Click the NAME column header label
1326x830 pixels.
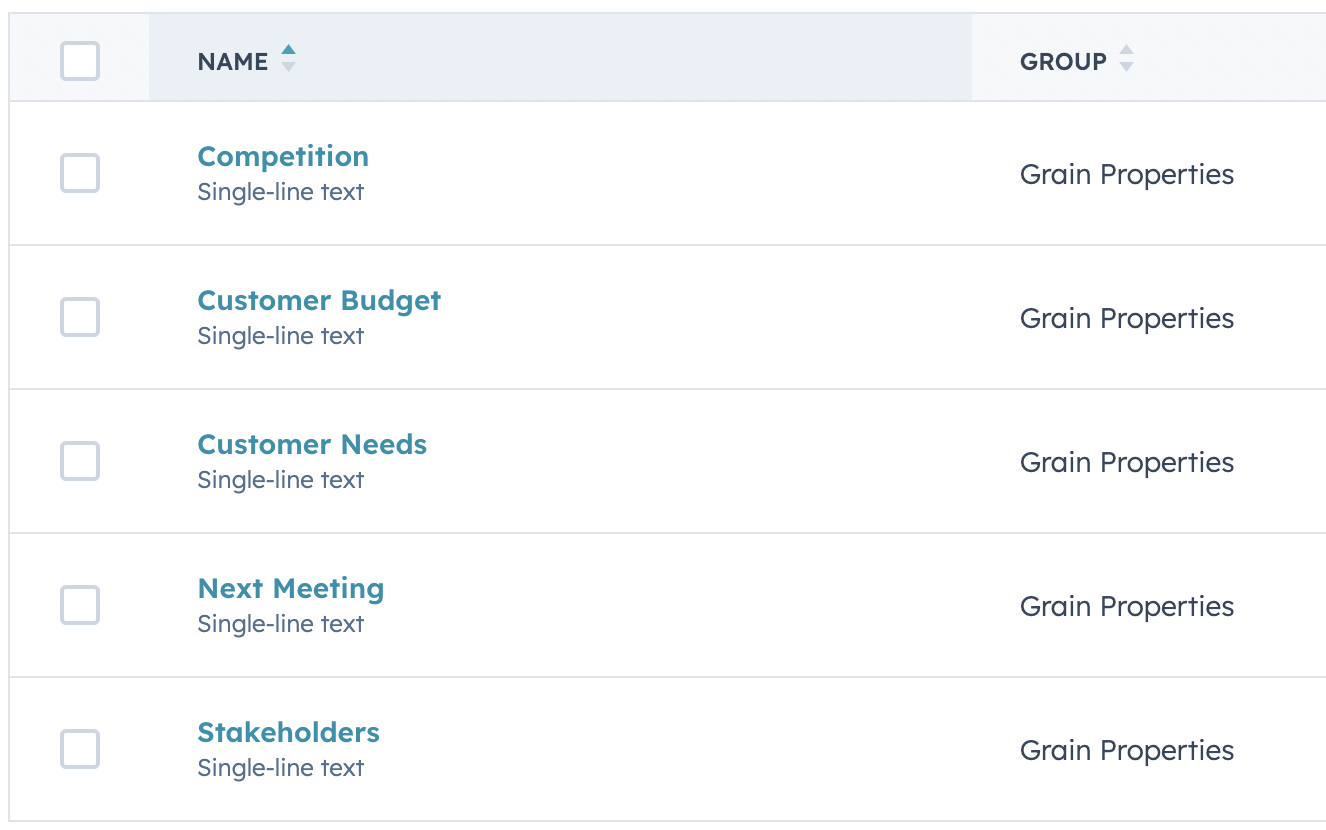tap(233, 61)
